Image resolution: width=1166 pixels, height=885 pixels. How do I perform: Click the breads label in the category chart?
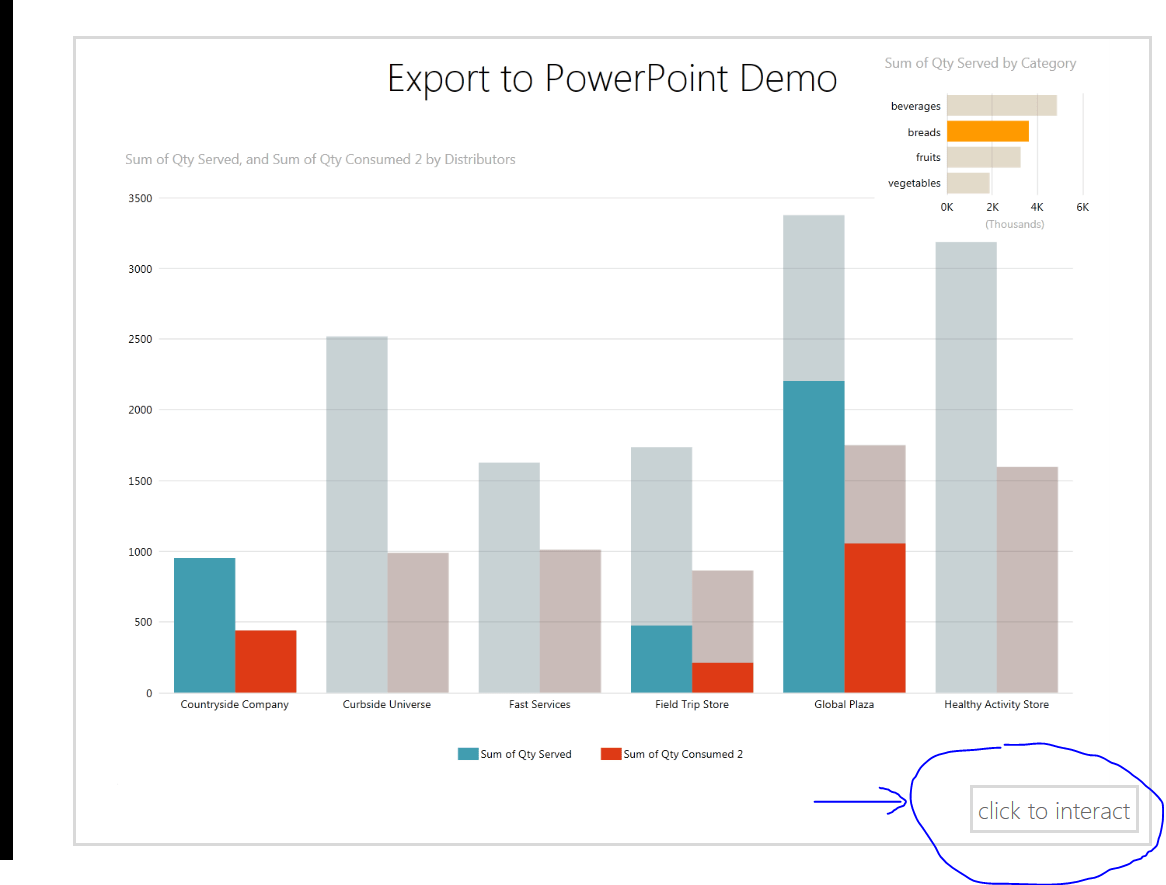(x=925, y=131)
